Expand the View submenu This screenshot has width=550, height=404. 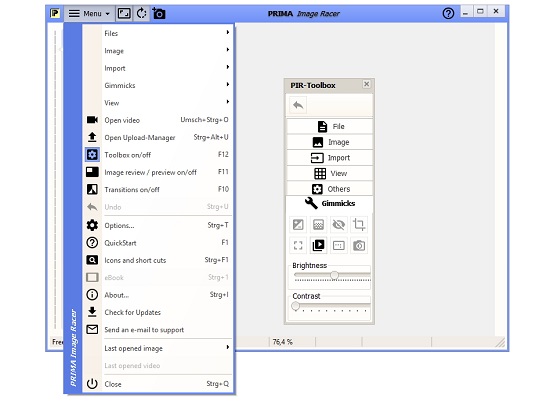tap(158, 102)
